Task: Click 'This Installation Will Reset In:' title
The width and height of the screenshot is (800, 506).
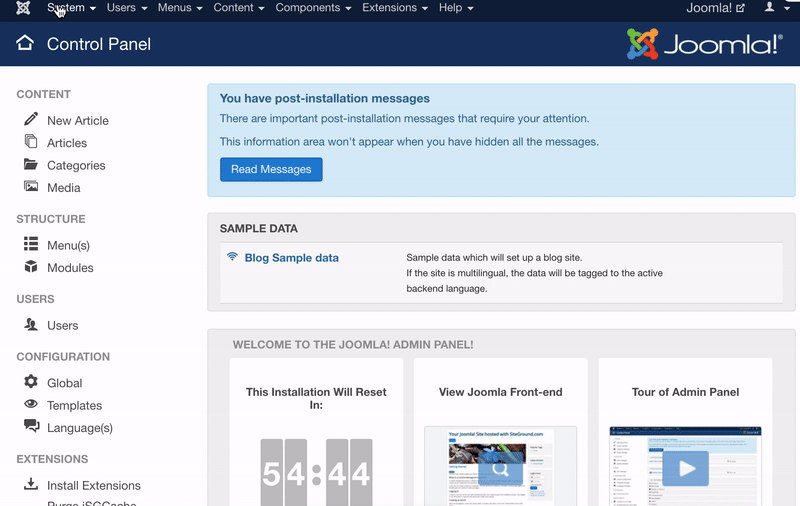Action: coord(316,398)
